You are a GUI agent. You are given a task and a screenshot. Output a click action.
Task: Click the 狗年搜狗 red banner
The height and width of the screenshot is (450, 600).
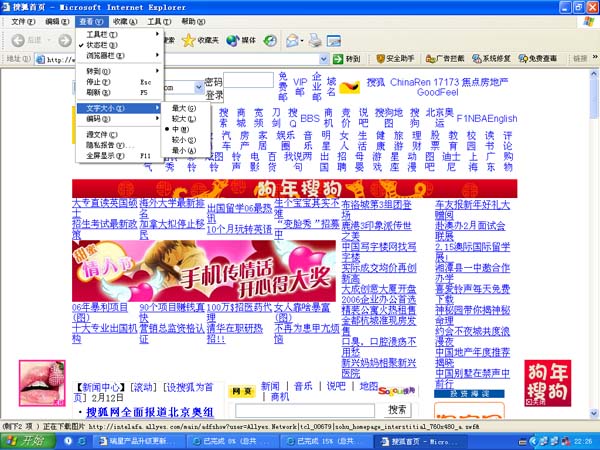(295, 189)
